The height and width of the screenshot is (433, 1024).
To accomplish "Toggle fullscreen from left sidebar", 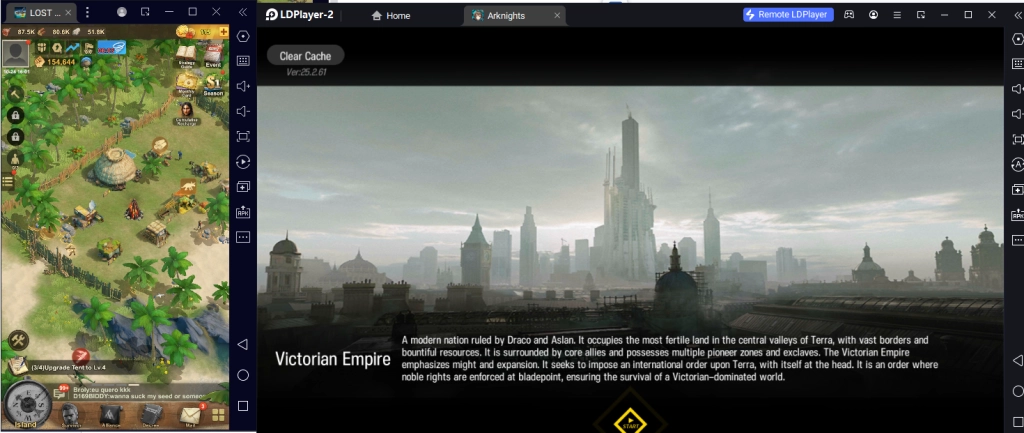I will coord(243,136).
